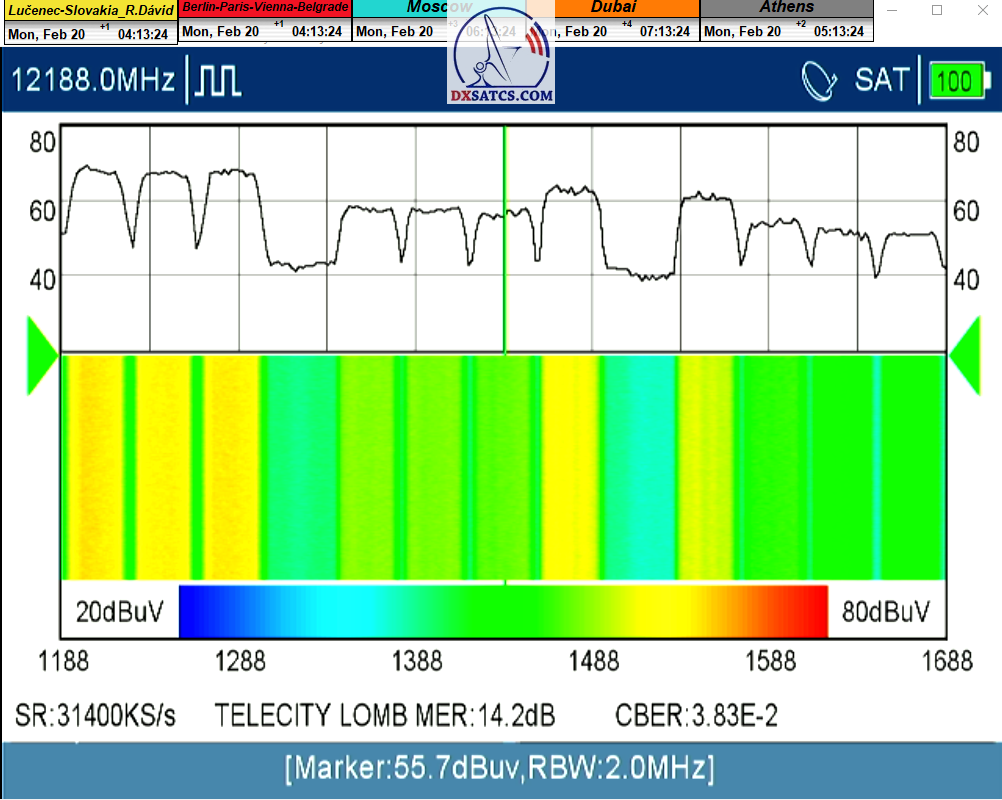Click the square-wave pulse icon
Image resolution: width=1002 pixels, height=800 pixels.
coord(218,81)
